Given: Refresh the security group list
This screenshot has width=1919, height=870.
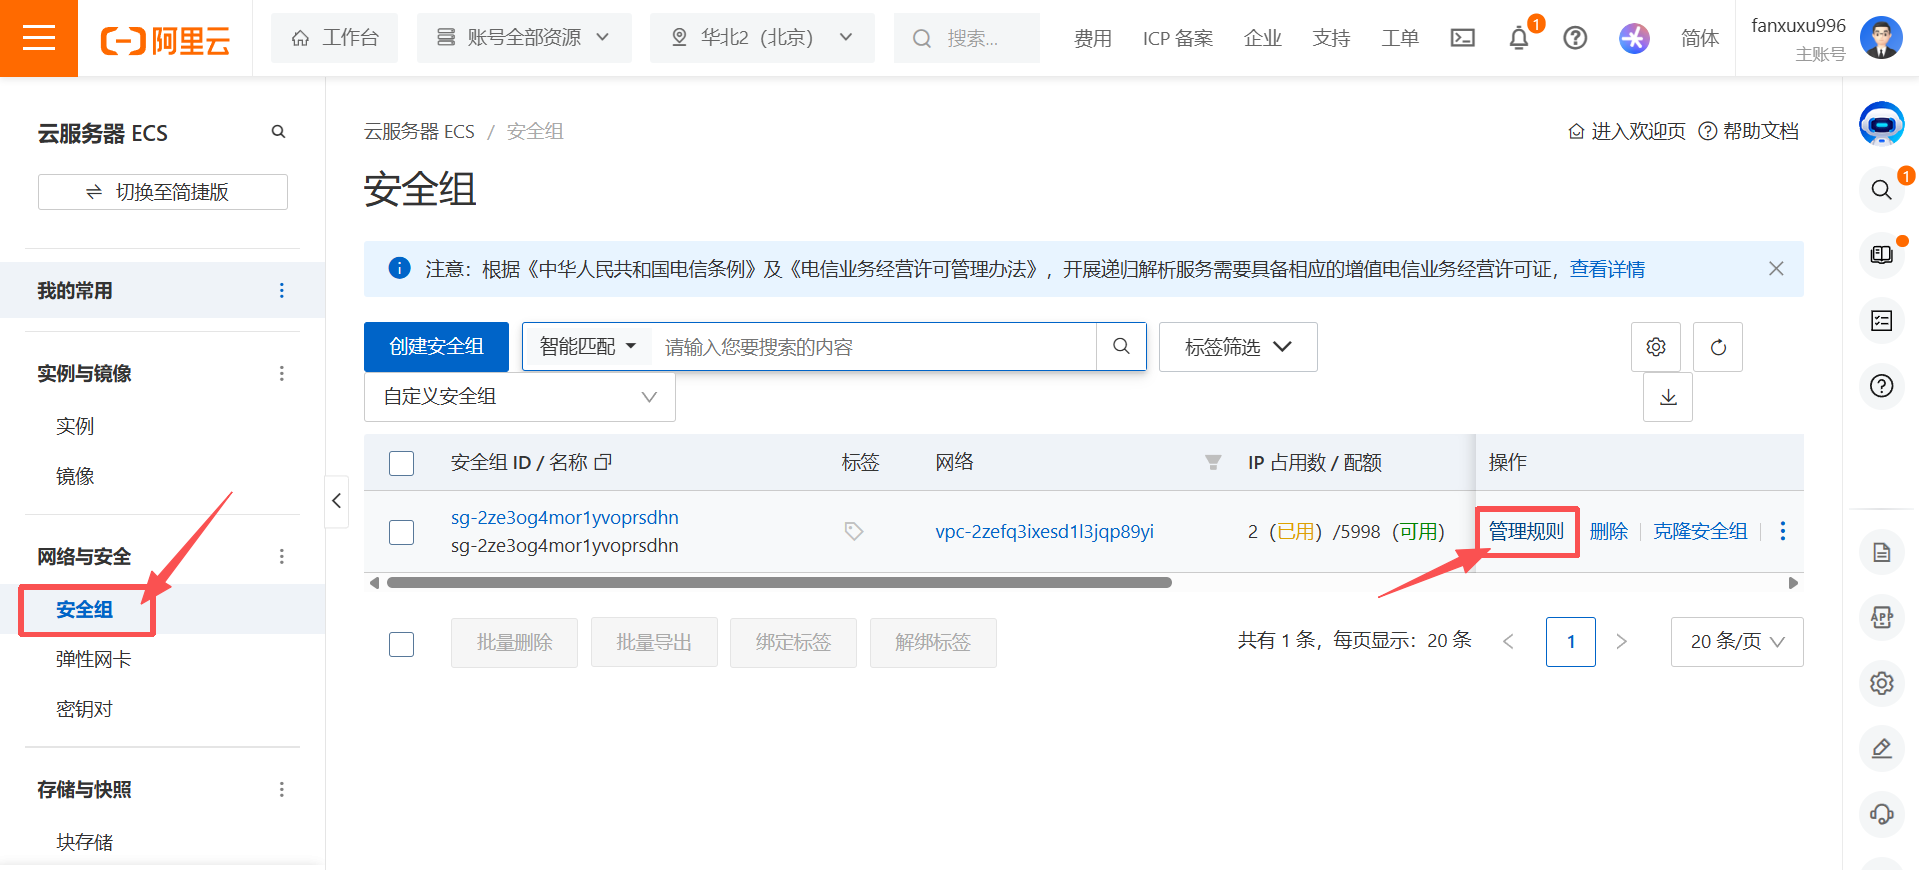Looking at the screenshot, I should pos(1718,347).
